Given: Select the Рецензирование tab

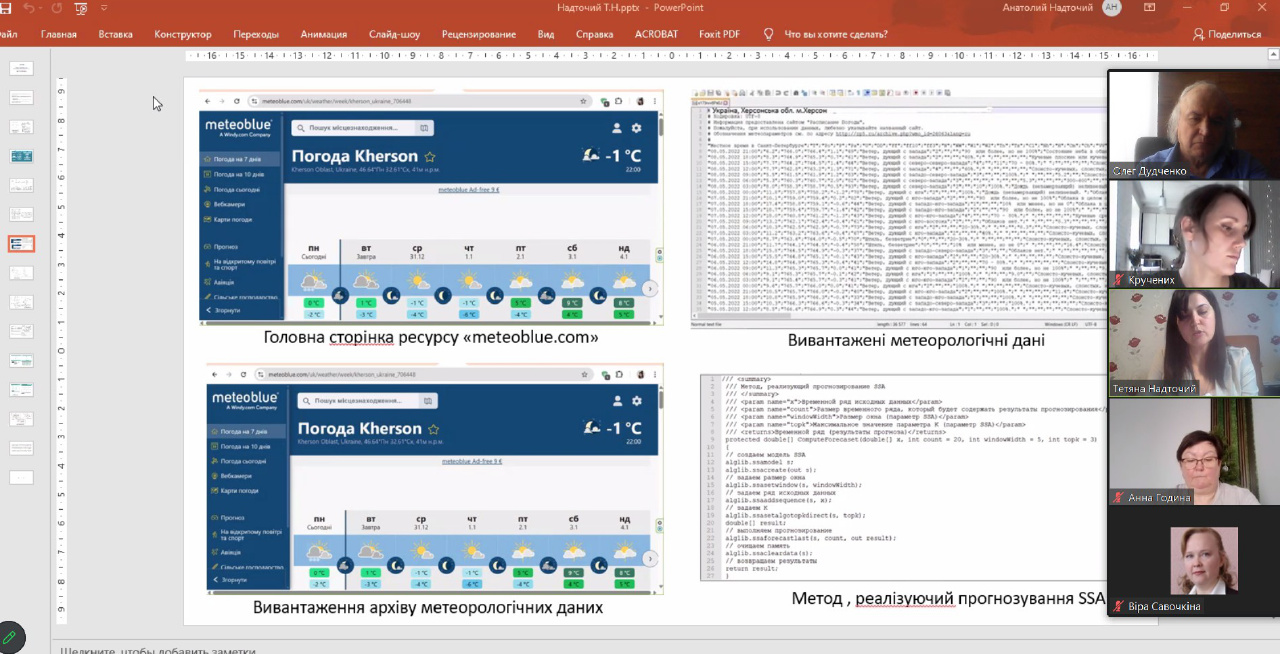Looking at the screenshot, I should pyautogui.click(x=478, y=34).
